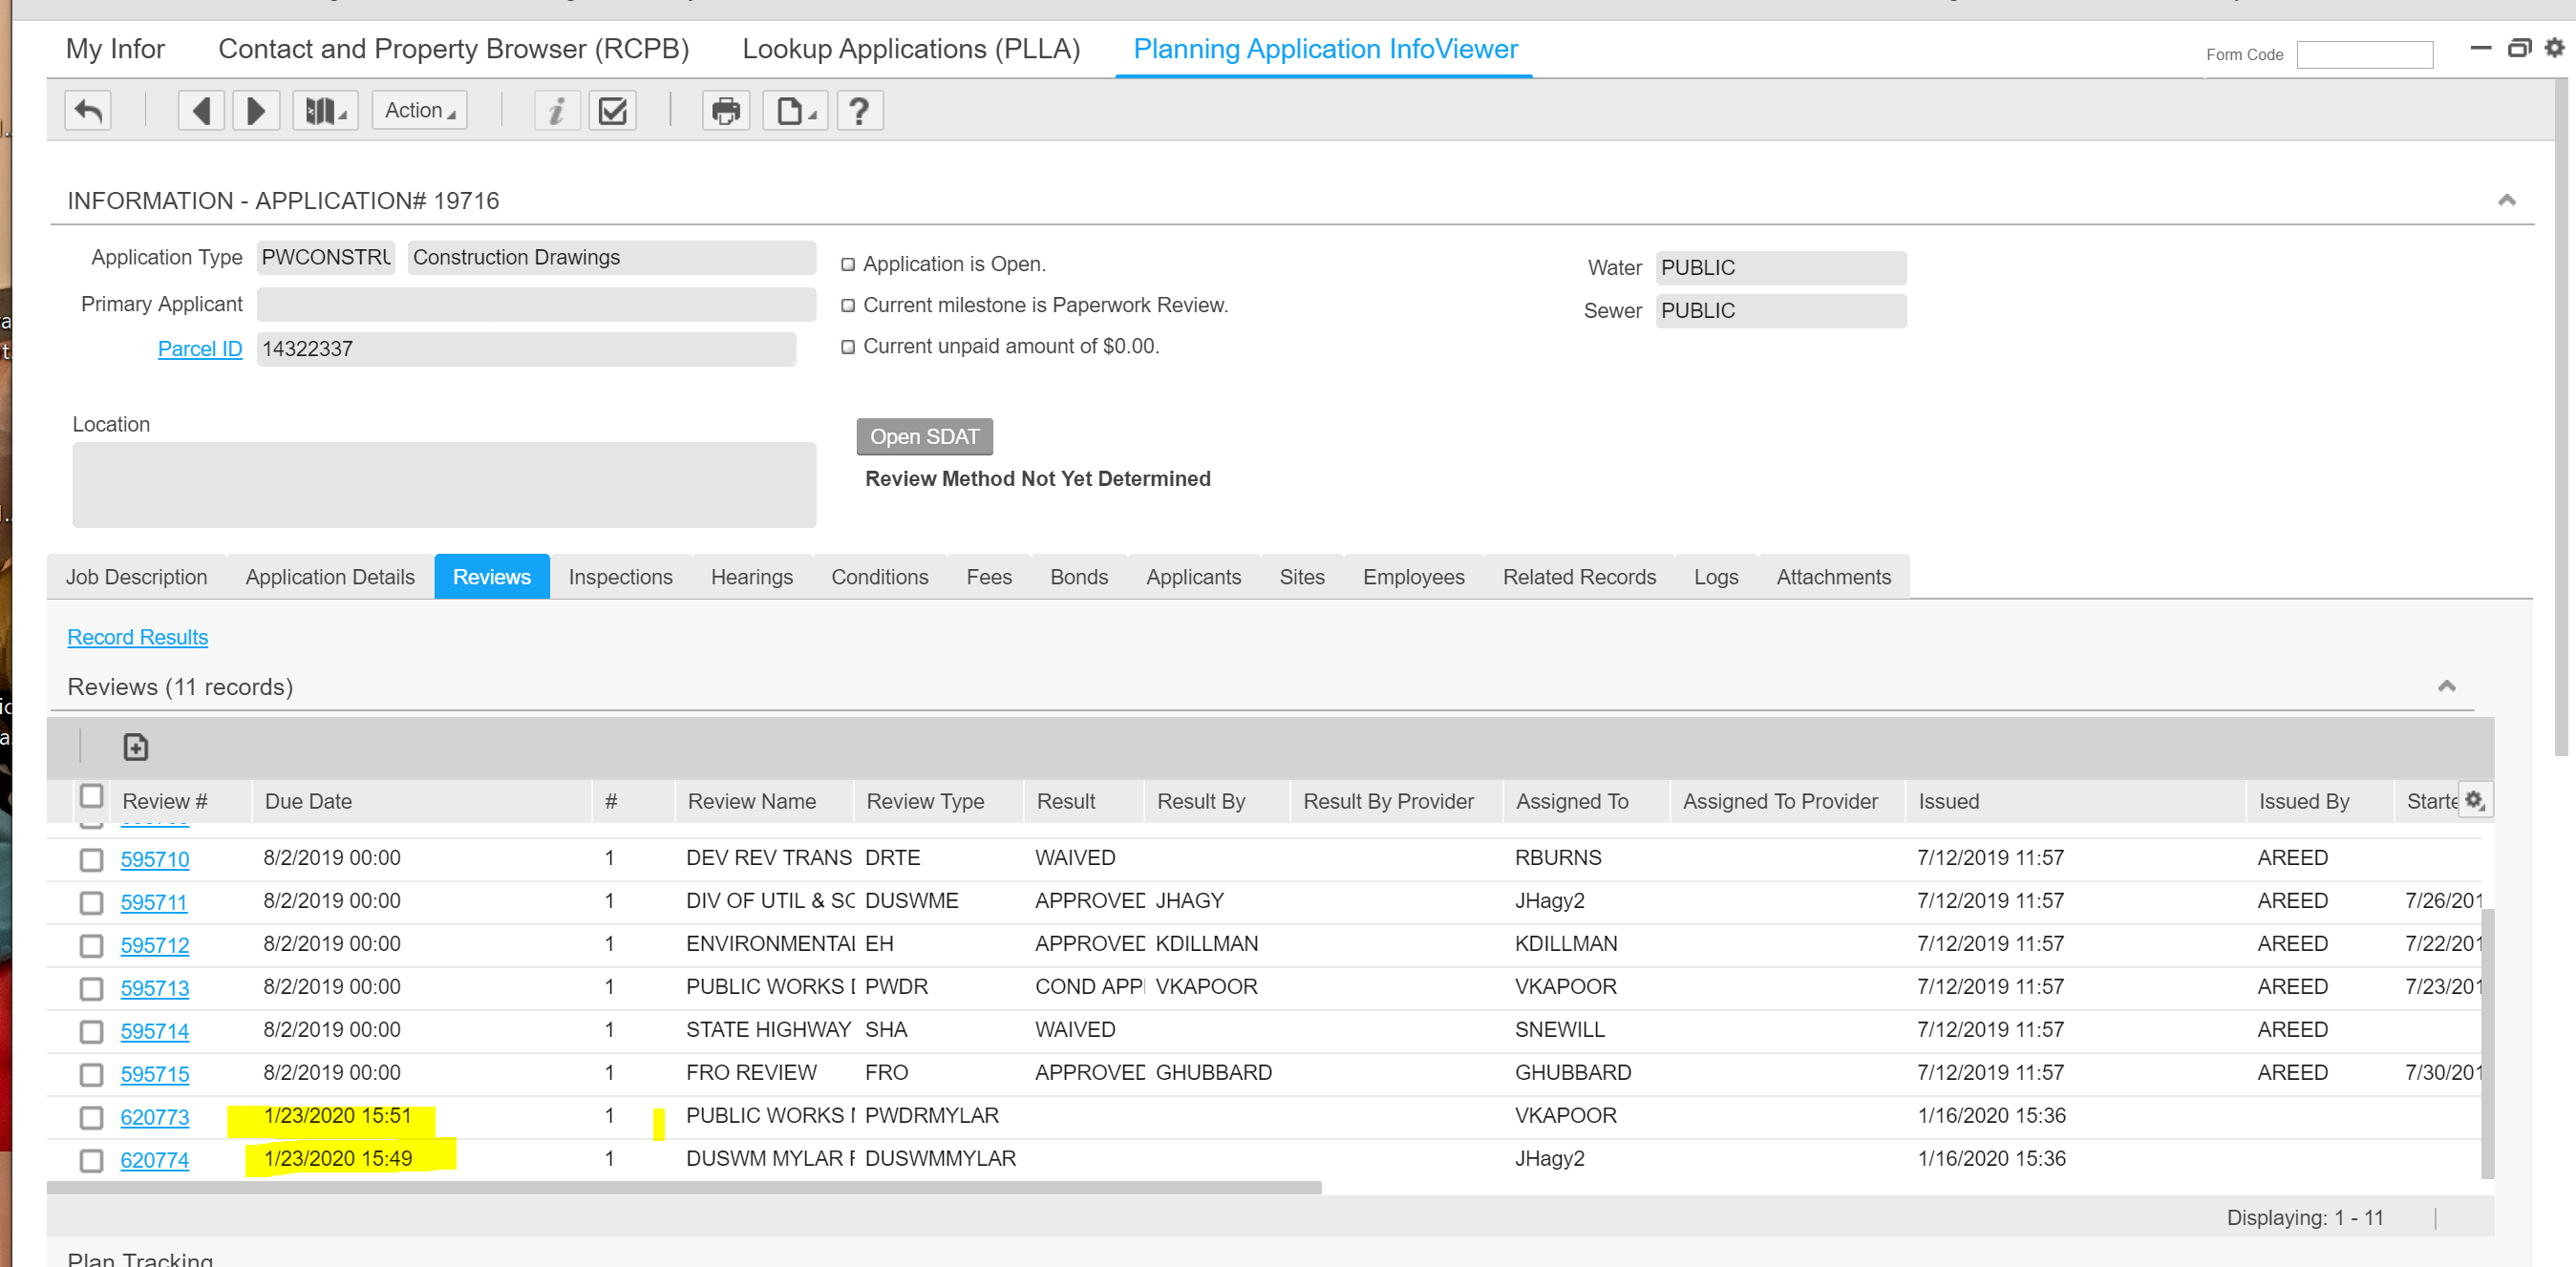Print using the printer icon
The width and height of the screenshot is (2576, 1267).
click(725, 110)
